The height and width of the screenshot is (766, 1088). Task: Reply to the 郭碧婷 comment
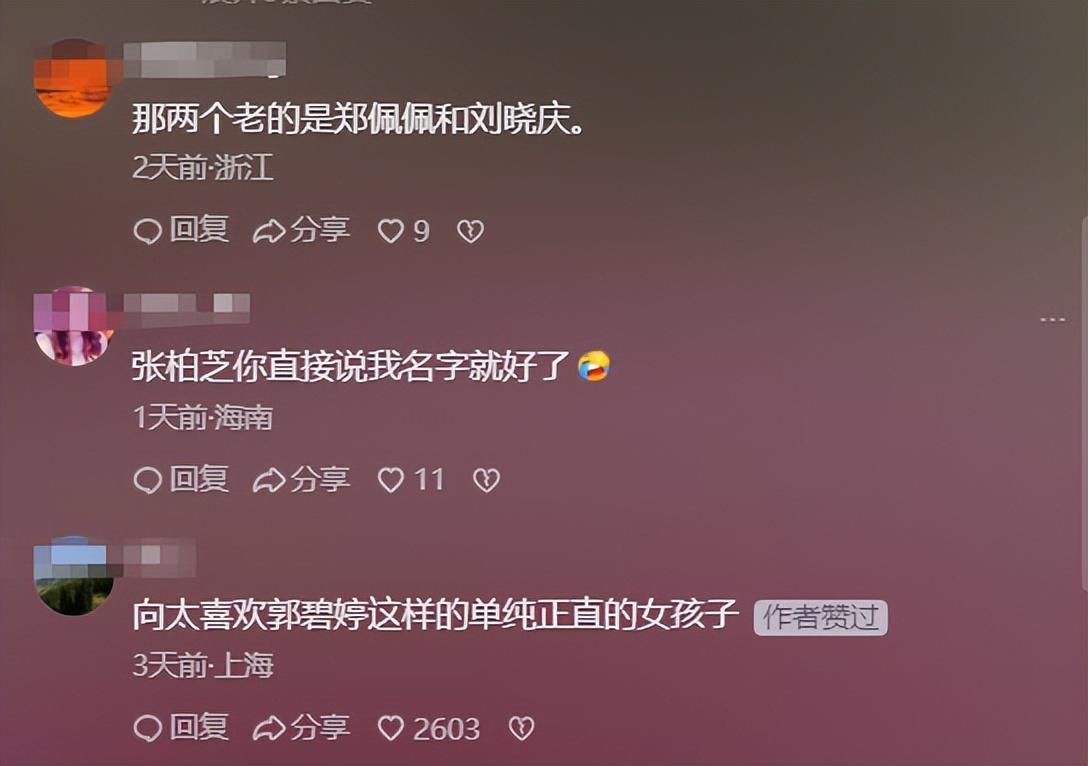[x=181, y=727]
